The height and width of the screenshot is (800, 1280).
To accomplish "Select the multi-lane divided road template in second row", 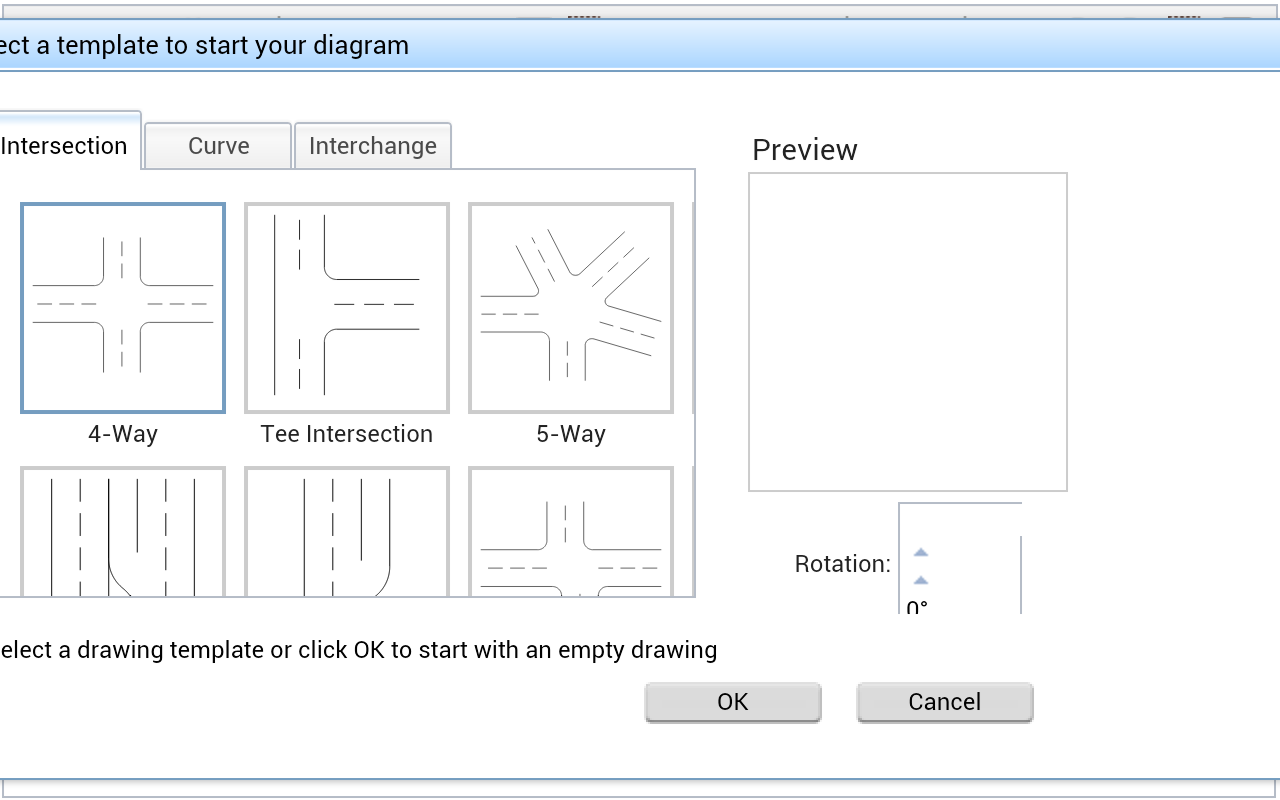I will click(123, 531).
